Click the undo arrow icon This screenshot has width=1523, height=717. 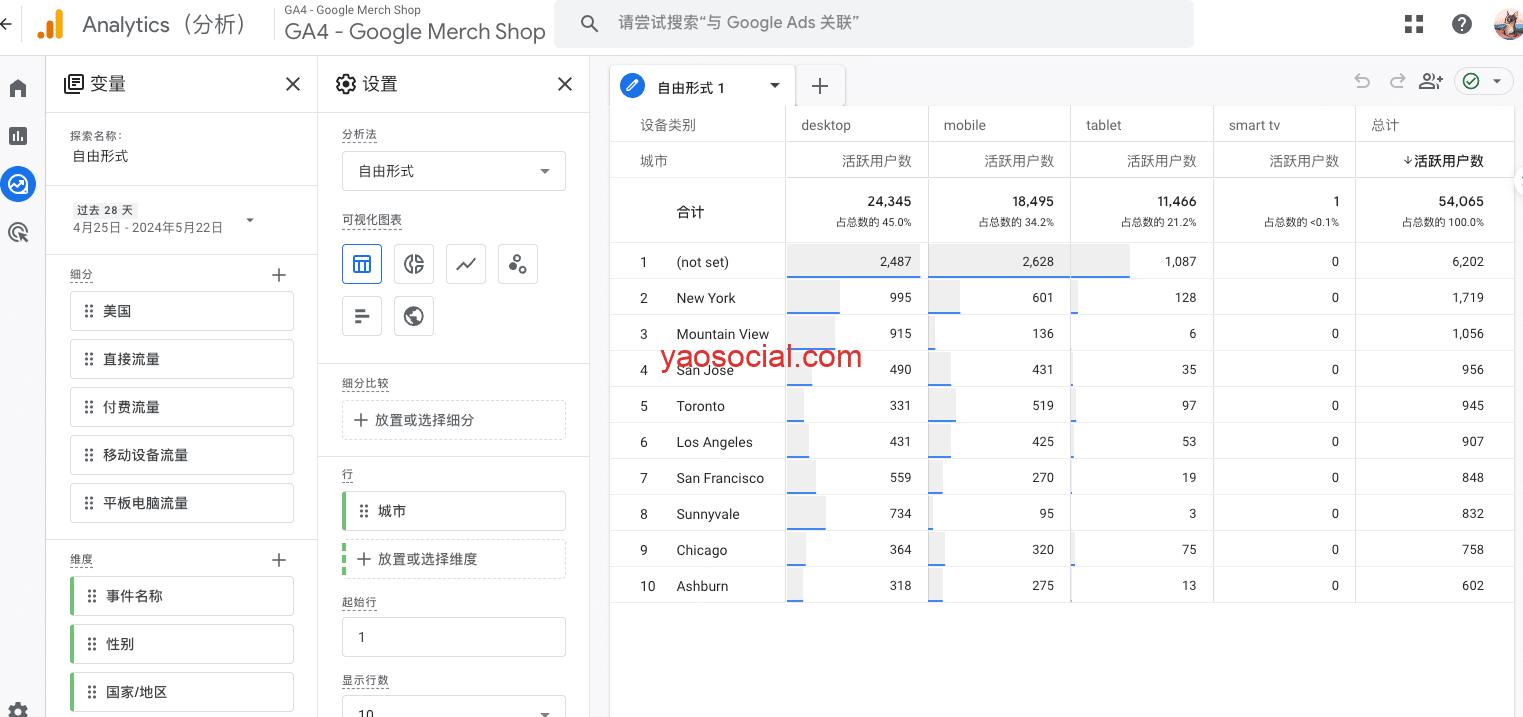pos(1362,82)
